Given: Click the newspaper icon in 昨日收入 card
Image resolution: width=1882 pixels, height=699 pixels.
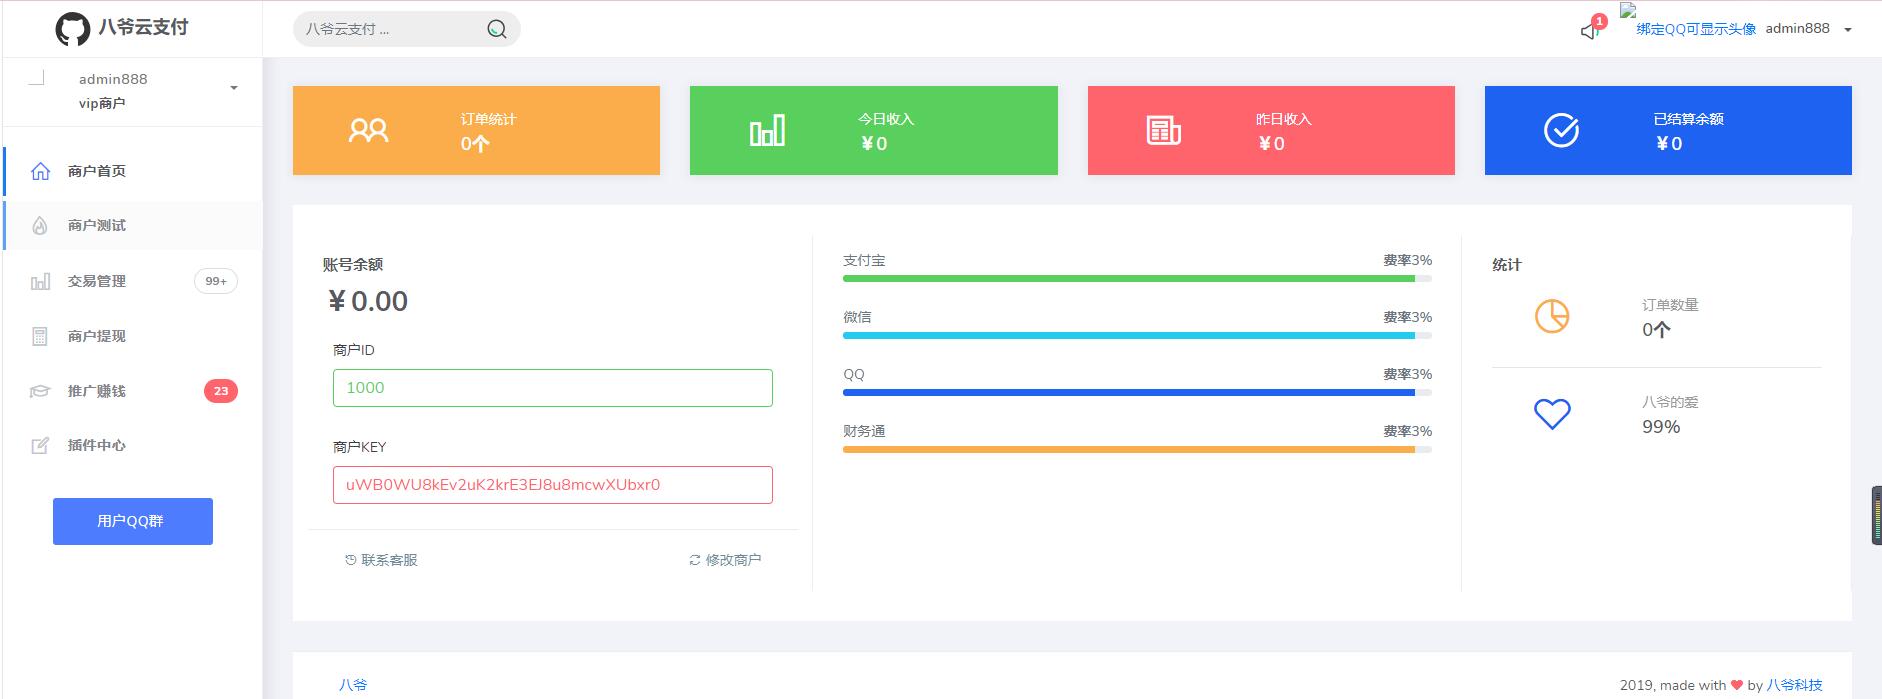Looking at the screenshot, I should tap(1163, 130).
